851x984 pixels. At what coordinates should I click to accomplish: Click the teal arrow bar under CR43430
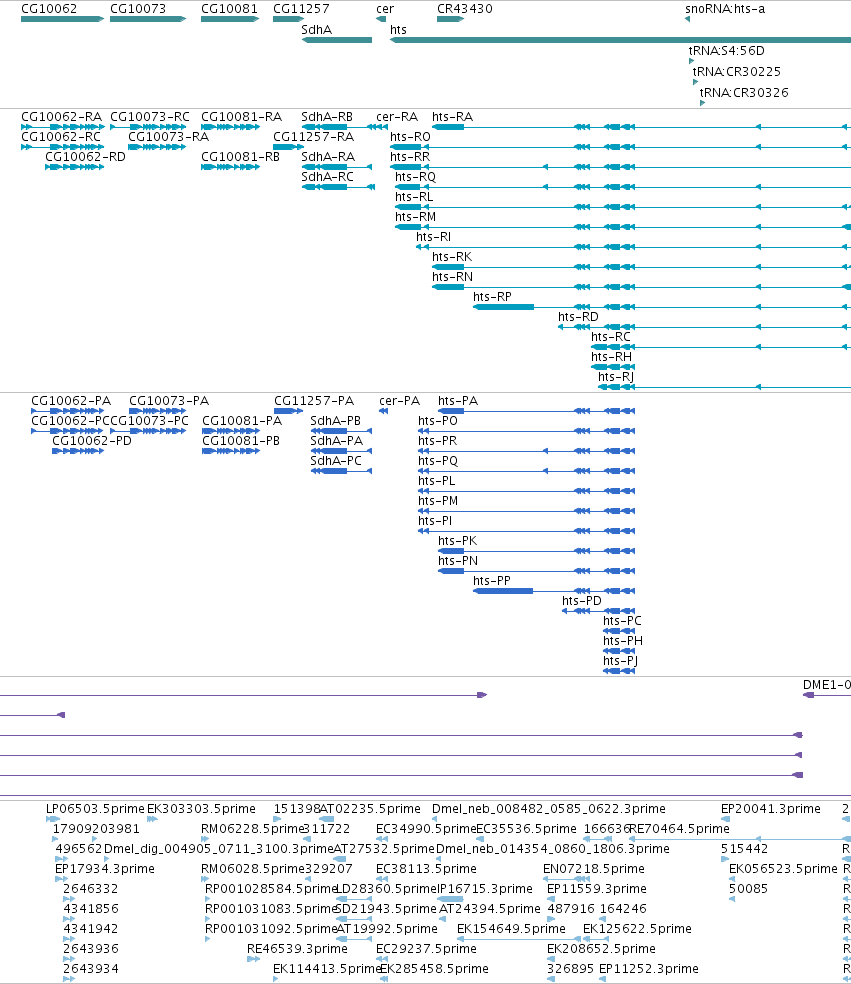(450, 19)
